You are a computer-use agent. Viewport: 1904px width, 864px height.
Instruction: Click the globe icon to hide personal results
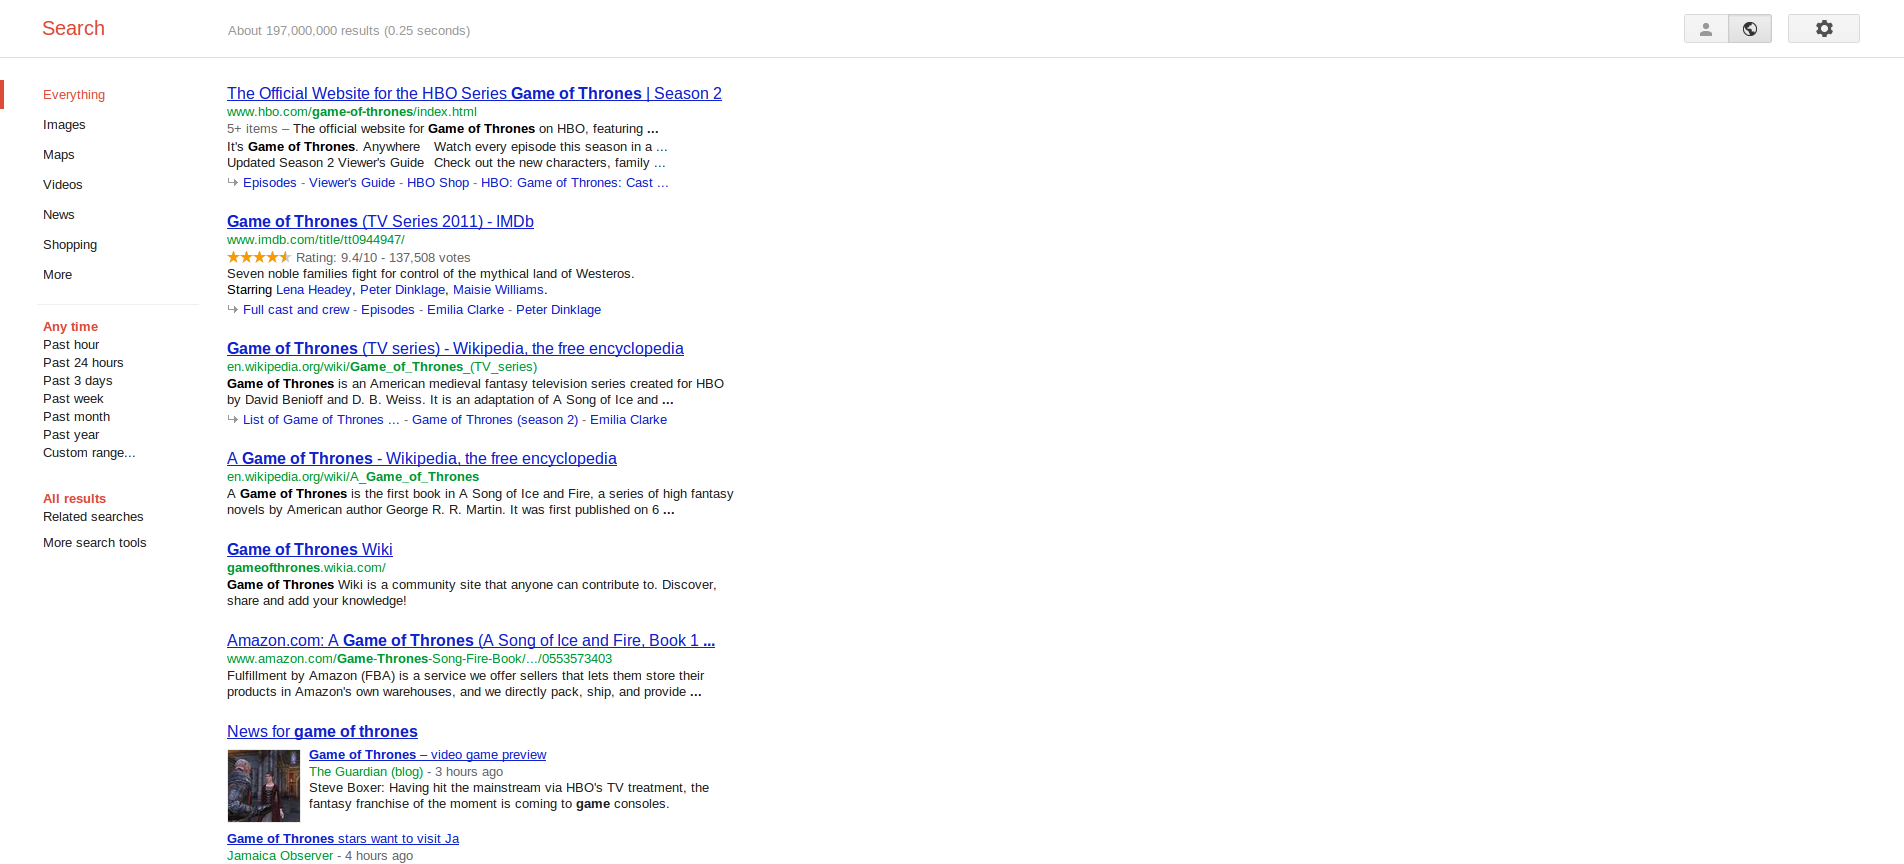click(x=1750, y=29)
